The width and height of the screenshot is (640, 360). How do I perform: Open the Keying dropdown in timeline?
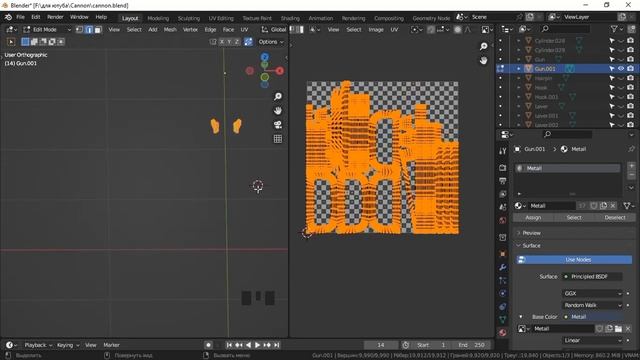68,345
